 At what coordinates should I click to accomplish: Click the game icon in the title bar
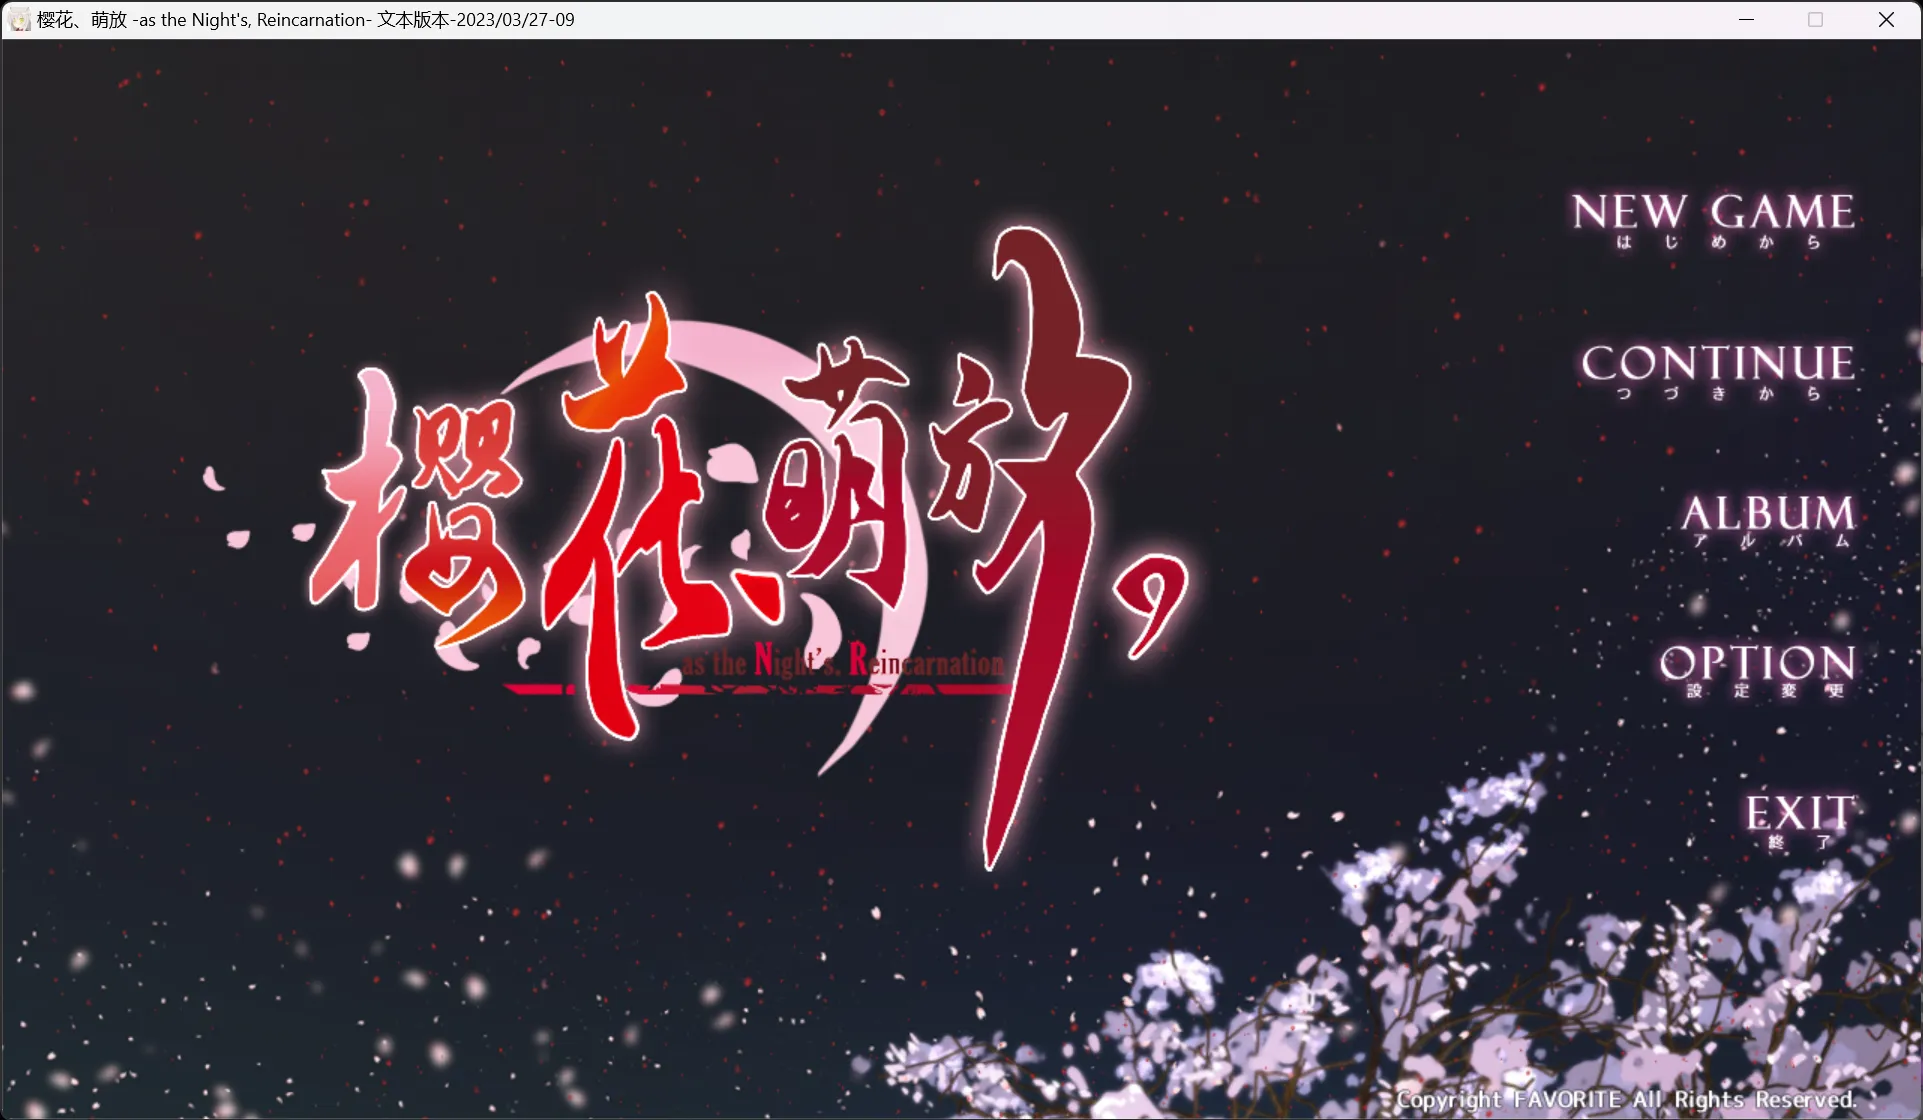pos(20,20)
